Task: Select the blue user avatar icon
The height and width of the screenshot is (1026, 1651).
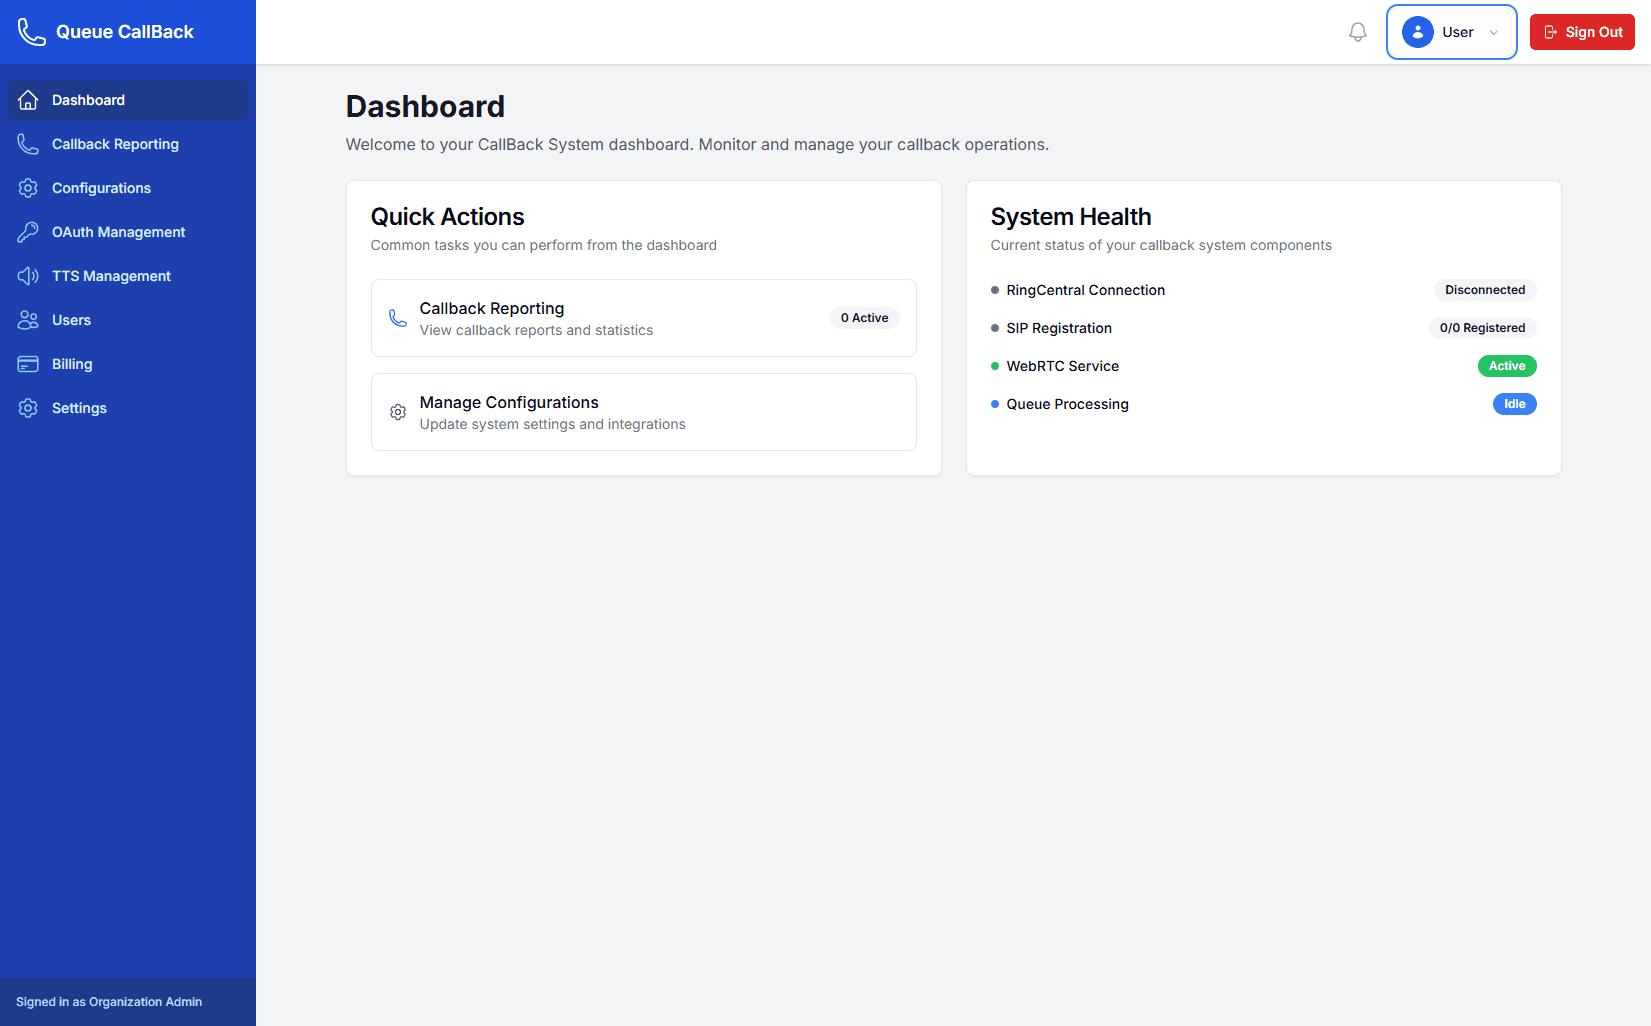Action: click(1417, 31)
